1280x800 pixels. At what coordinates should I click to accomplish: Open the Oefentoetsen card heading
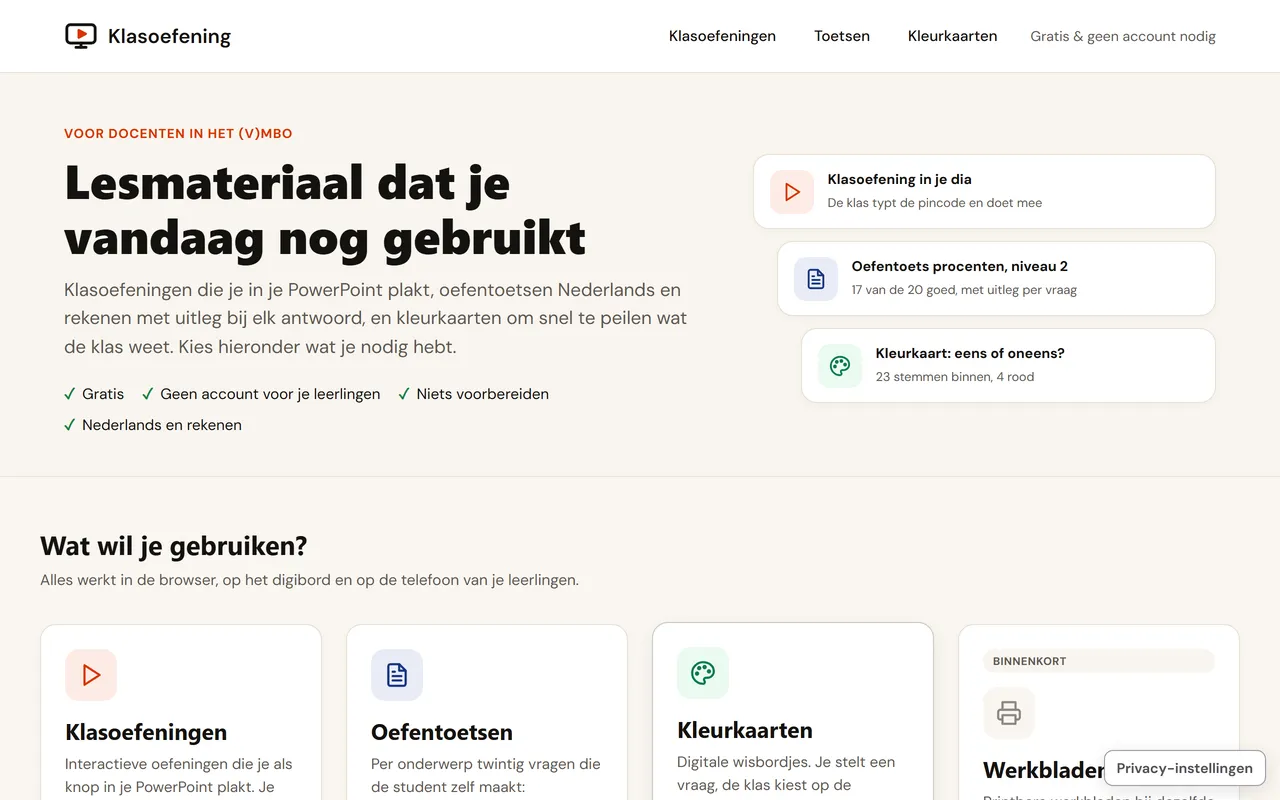coord(442,732)
